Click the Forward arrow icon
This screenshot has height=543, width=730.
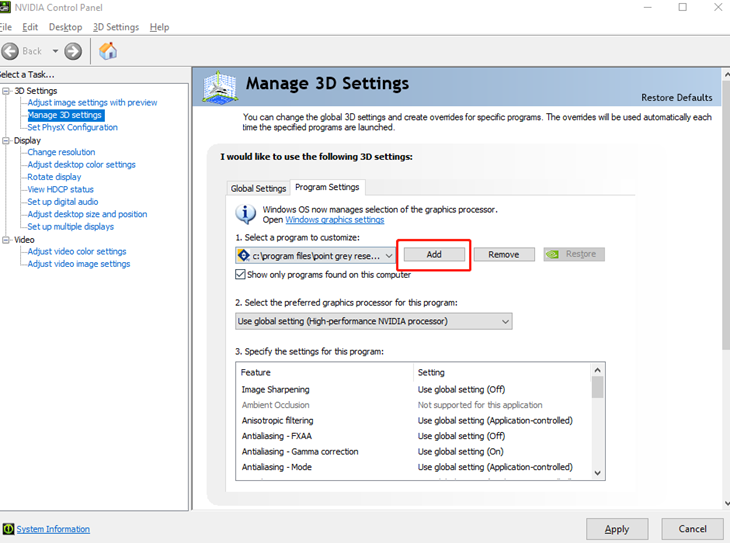click(x=73, y=51)
